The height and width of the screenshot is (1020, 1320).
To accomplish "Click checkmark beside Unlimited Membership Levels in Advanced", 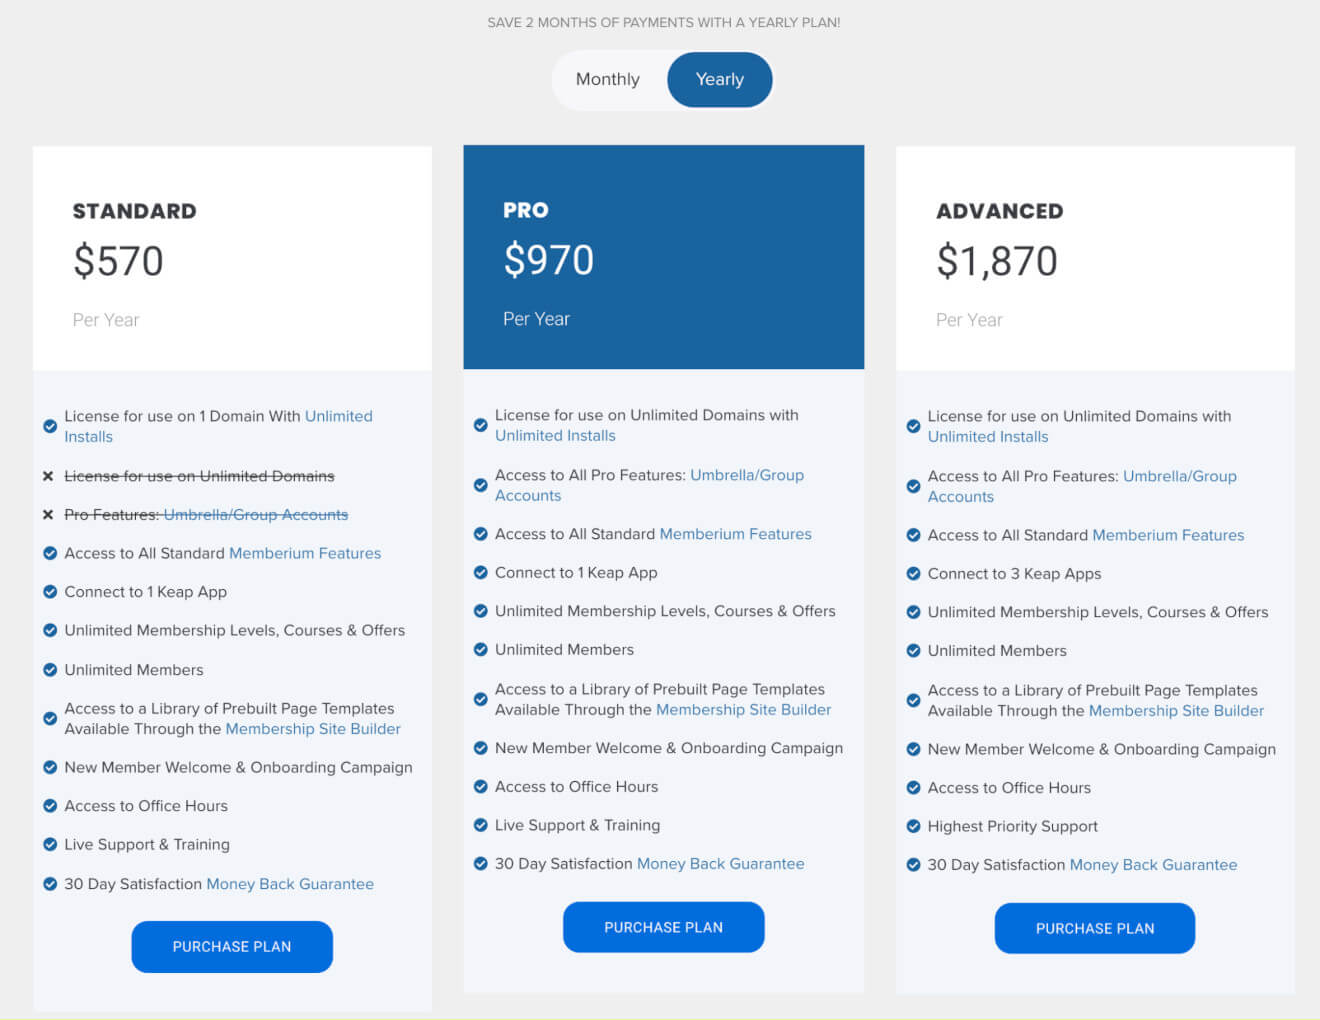I will pyautogui.click(x=913, y=611).
